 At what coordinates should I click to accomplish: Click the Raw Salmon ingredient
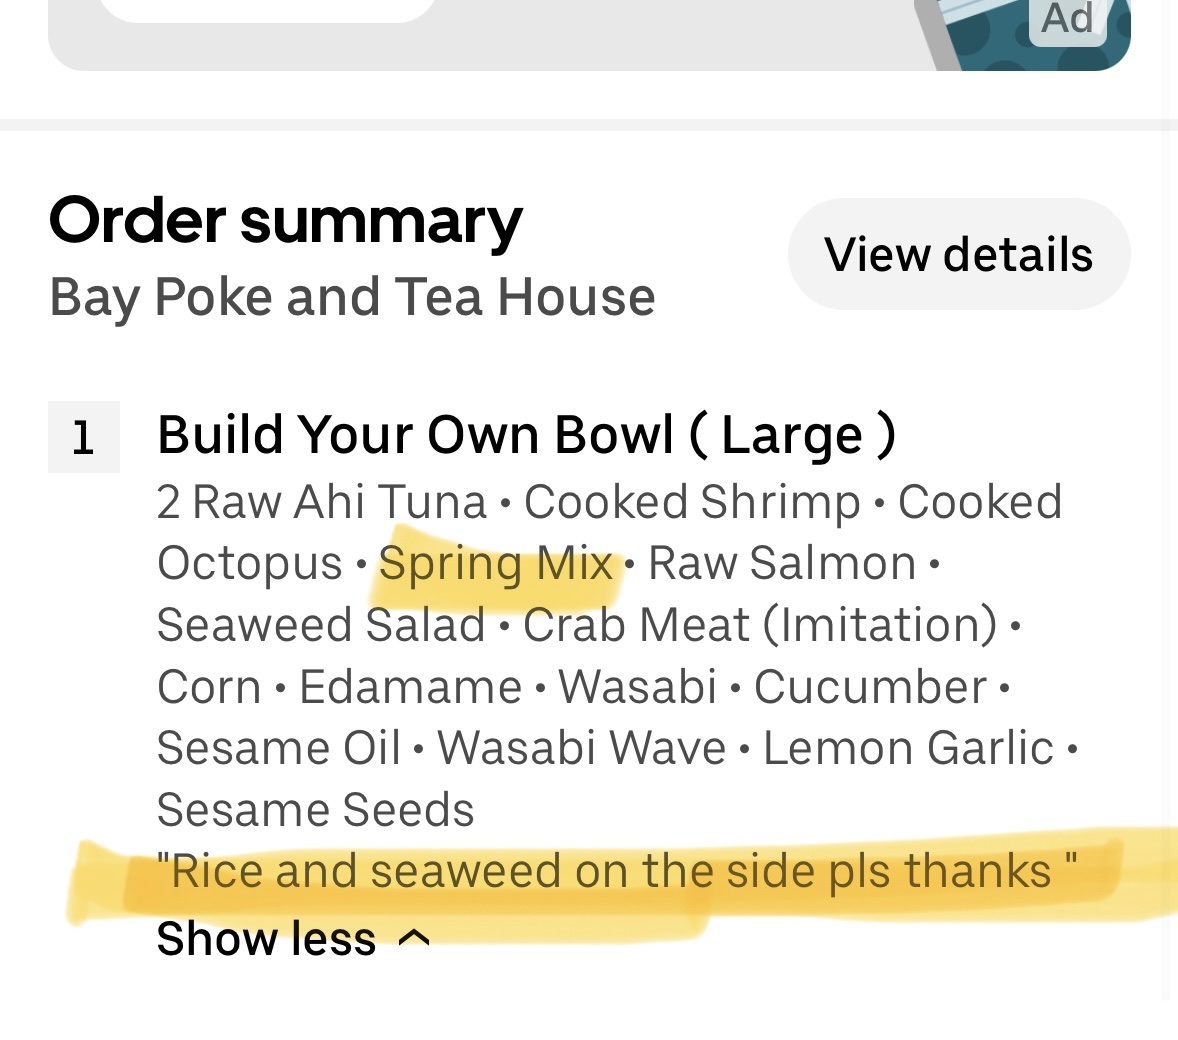[x=782, y=563]
